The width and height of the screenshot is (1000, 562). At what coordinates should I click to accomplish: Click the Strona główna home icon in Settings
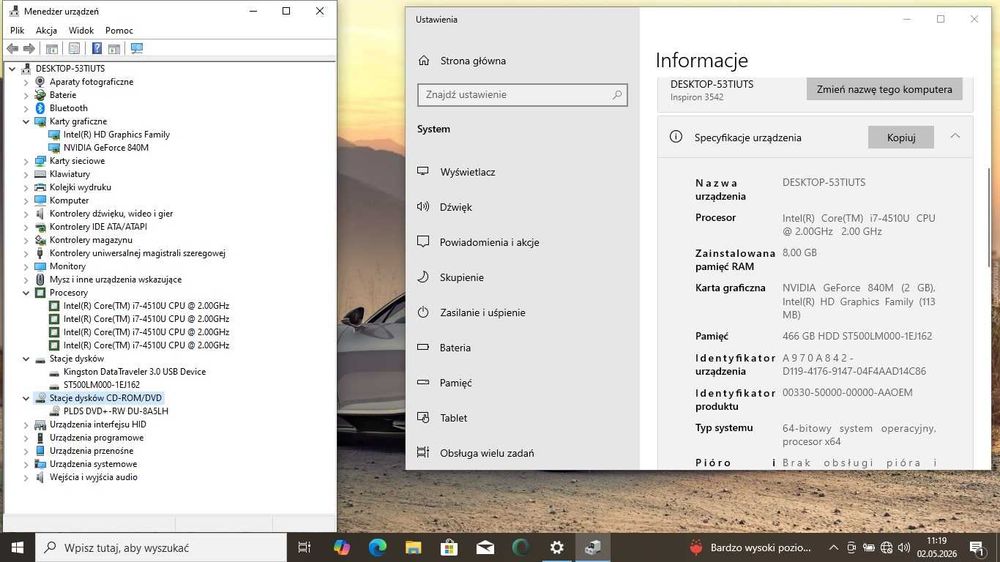pos(423,61)
